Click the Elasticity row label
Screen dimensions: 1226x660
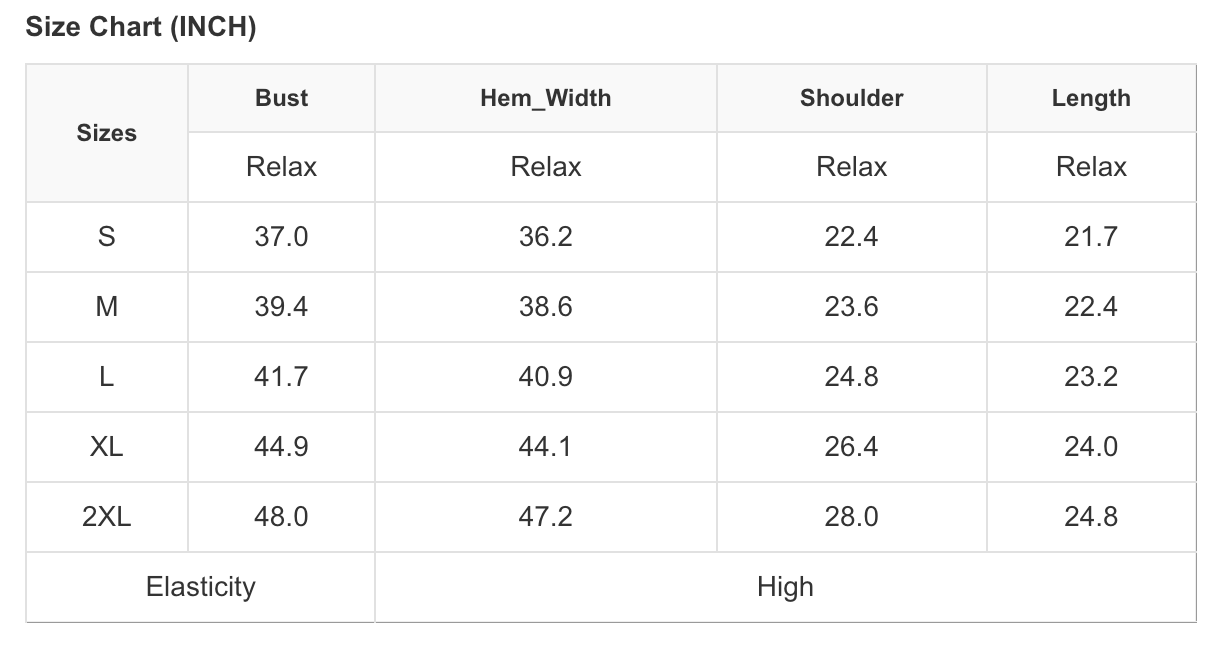[201, 587]
